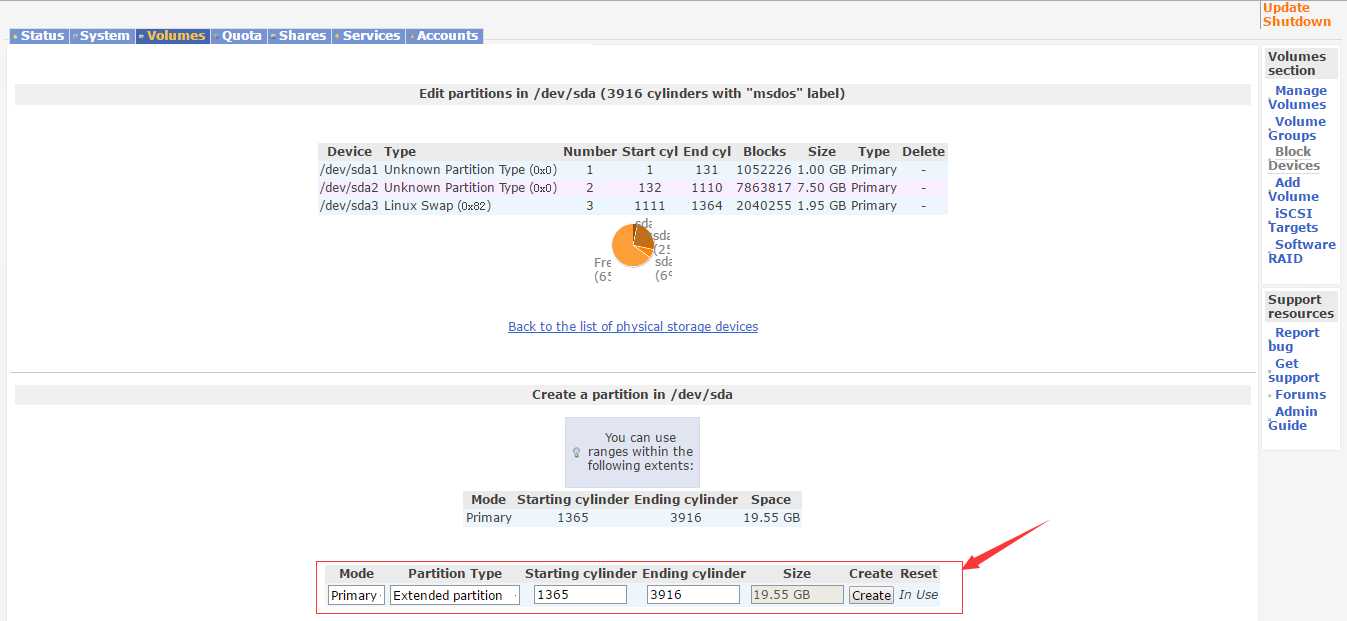Open Software RAID in sidebar
The image size is (1347, 621).
pyautogui.click(x=1302, y=252)
